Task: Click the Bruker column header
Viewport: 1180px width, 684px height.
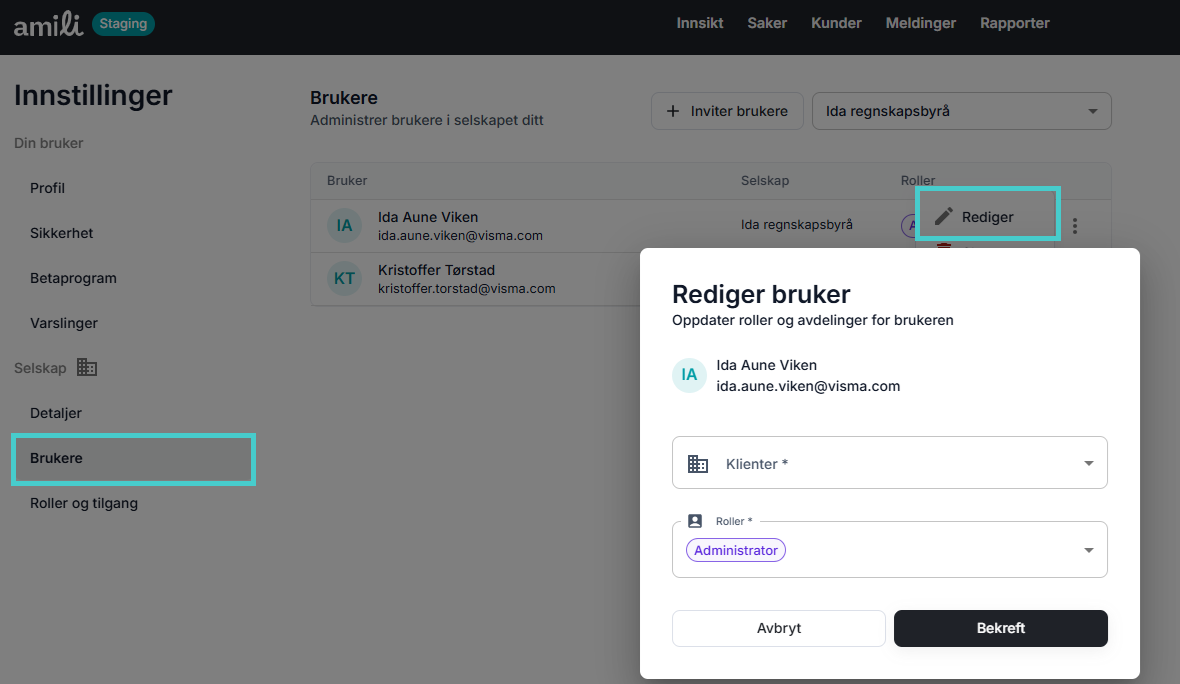Action: click(x=347, y=181)
